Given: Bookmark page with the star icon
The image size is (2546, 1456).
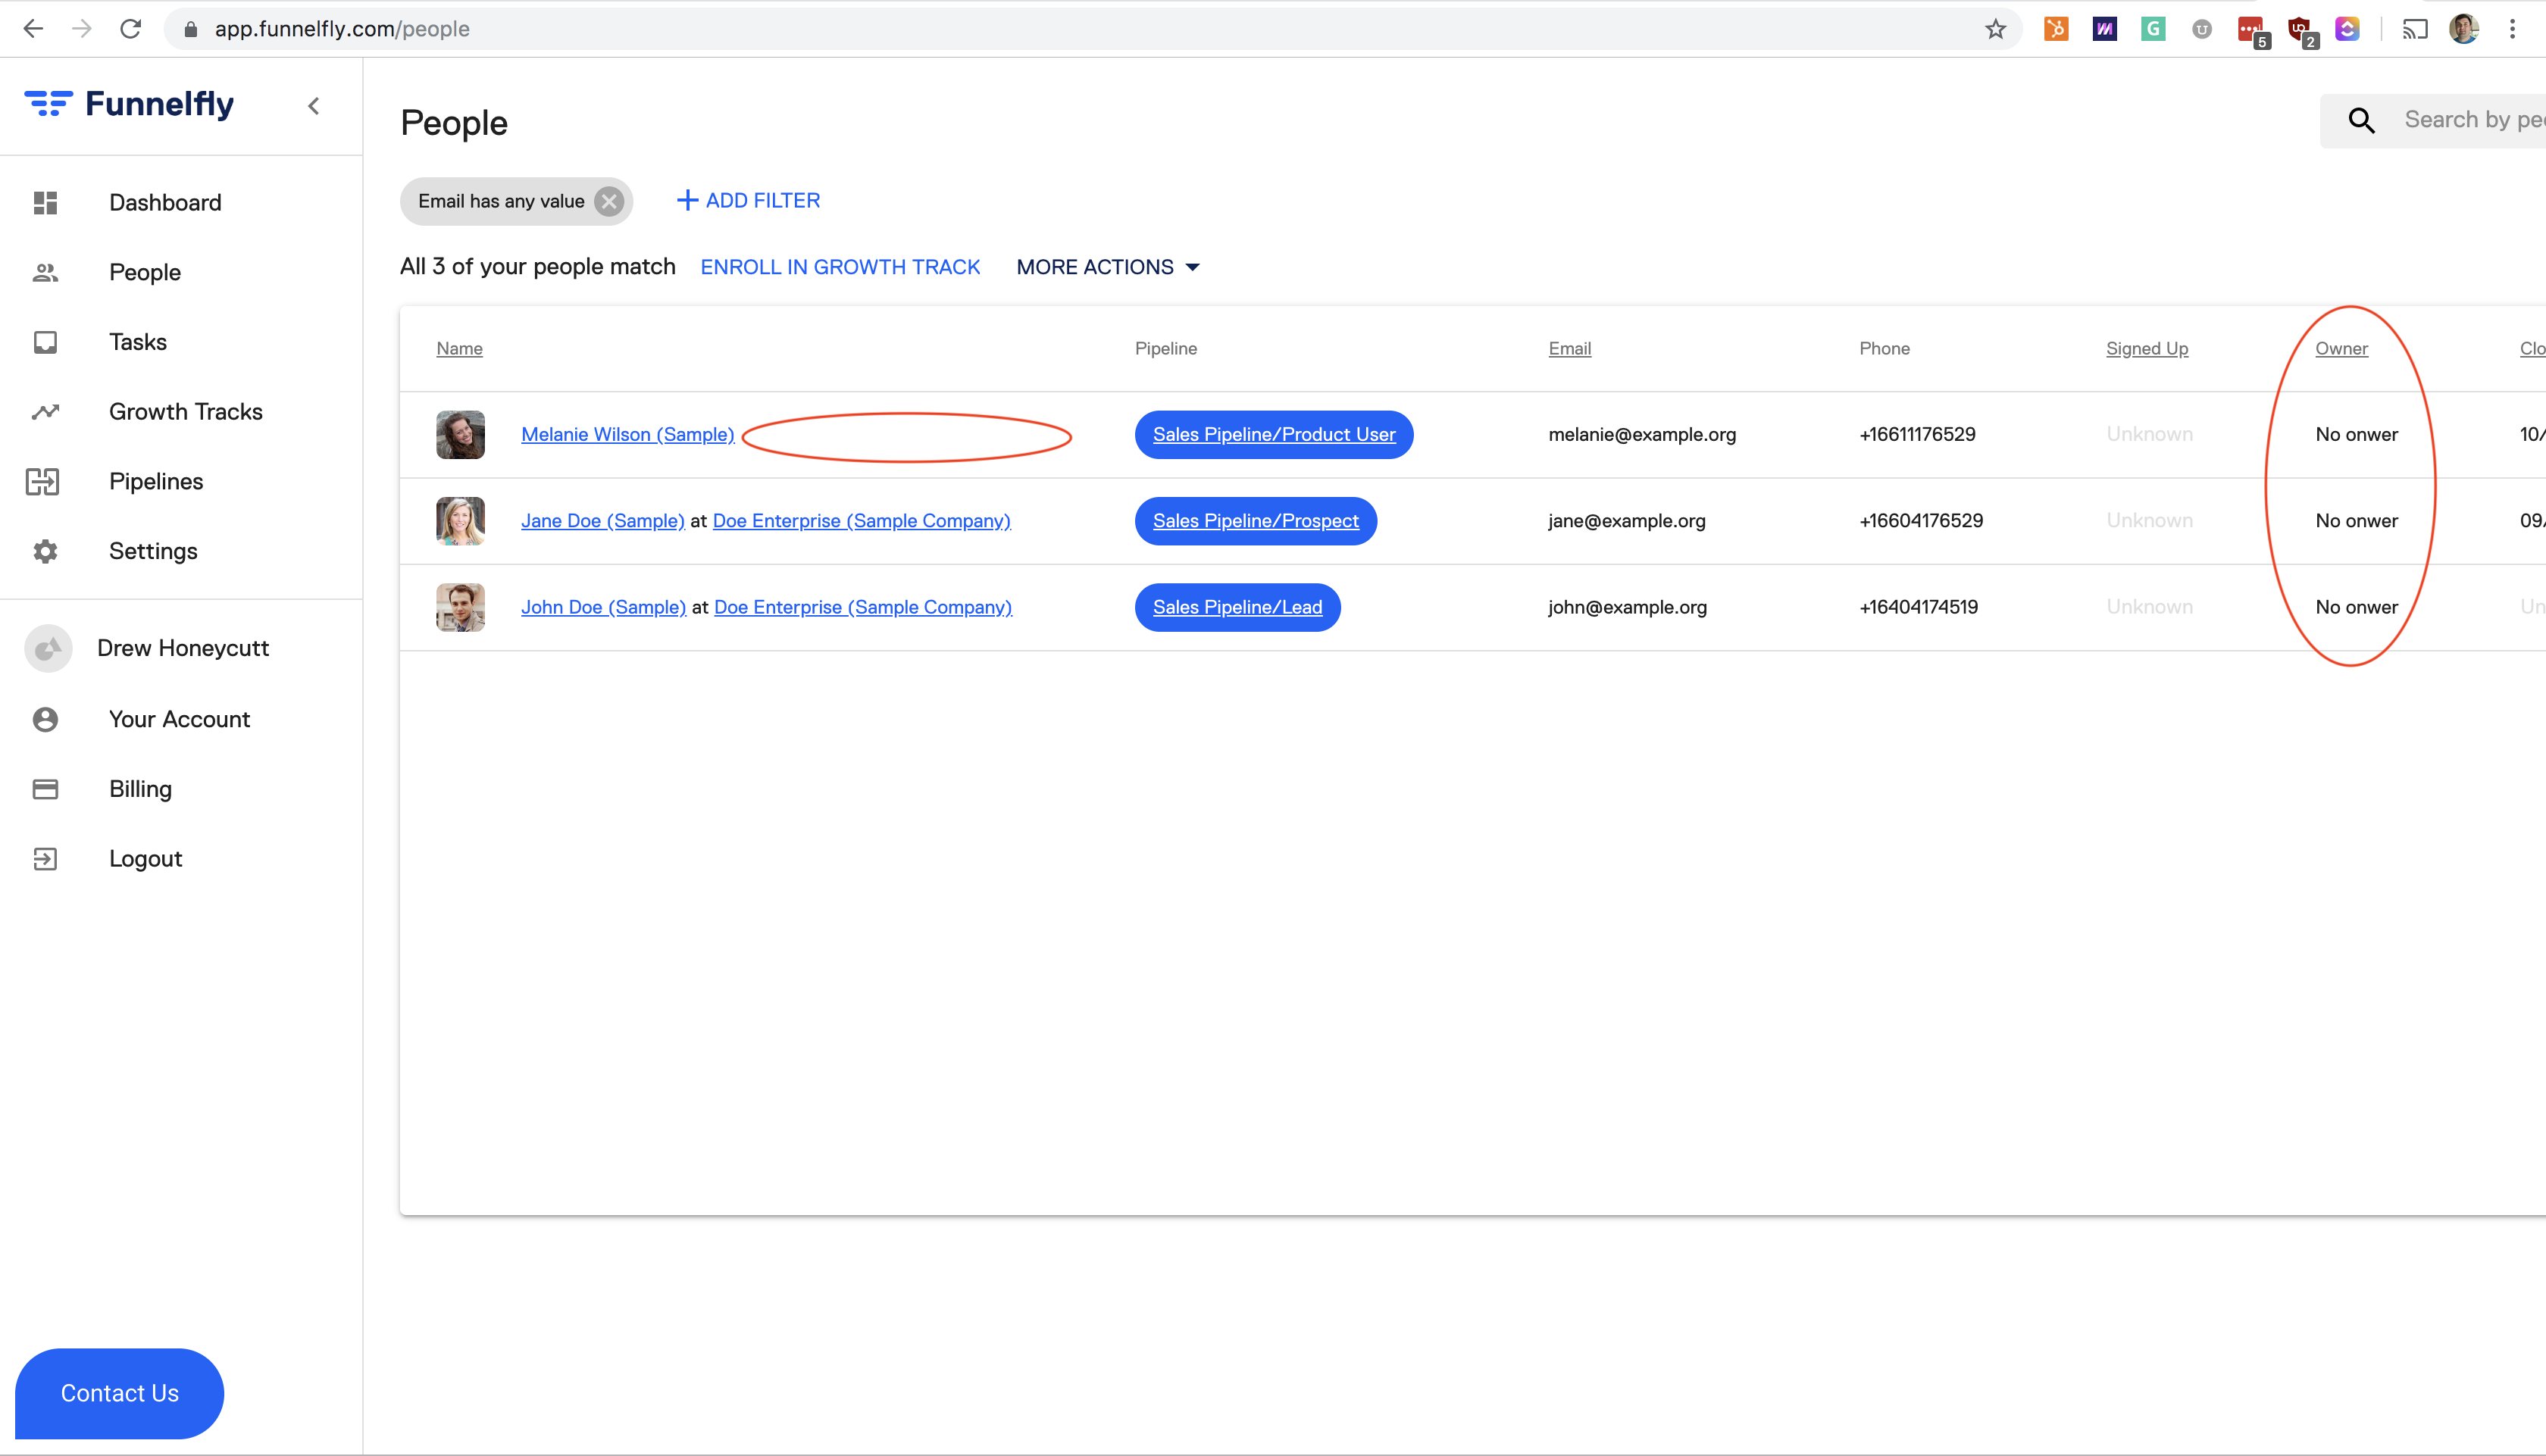Looking at the screenshot, I should [x=1995, y=29].
